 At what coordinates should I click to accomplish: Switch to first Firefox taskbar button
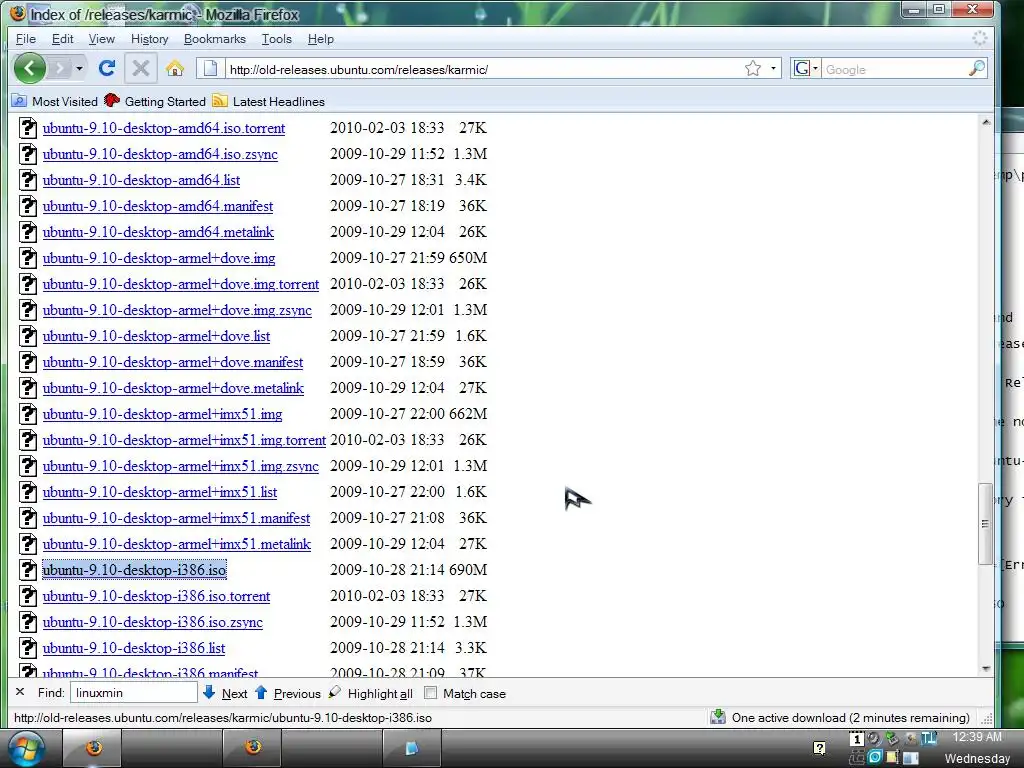pyautogui.click(x=93, y=748)
